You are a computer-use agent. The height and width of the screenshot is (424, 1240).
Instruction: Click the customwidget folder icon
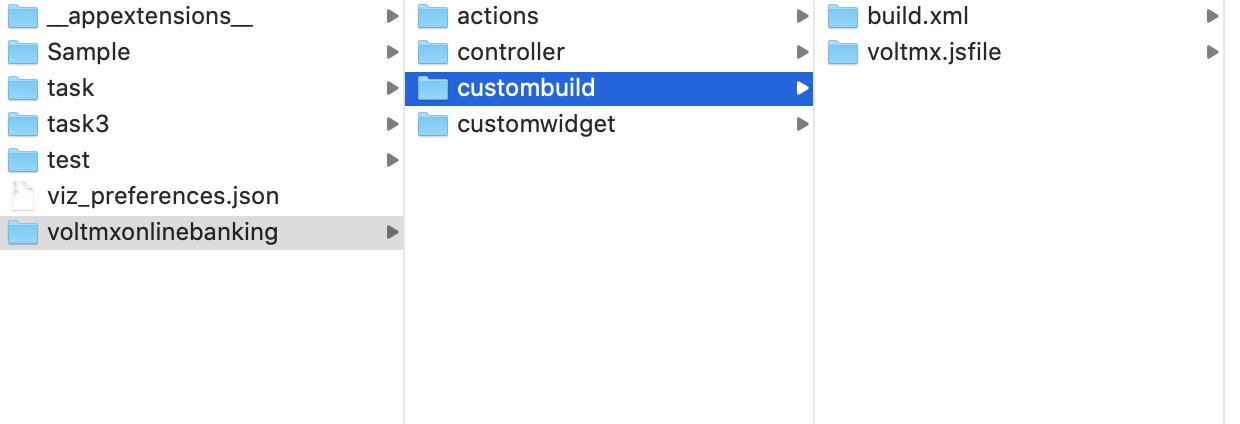pyautogui.click(x=432, y=124)
